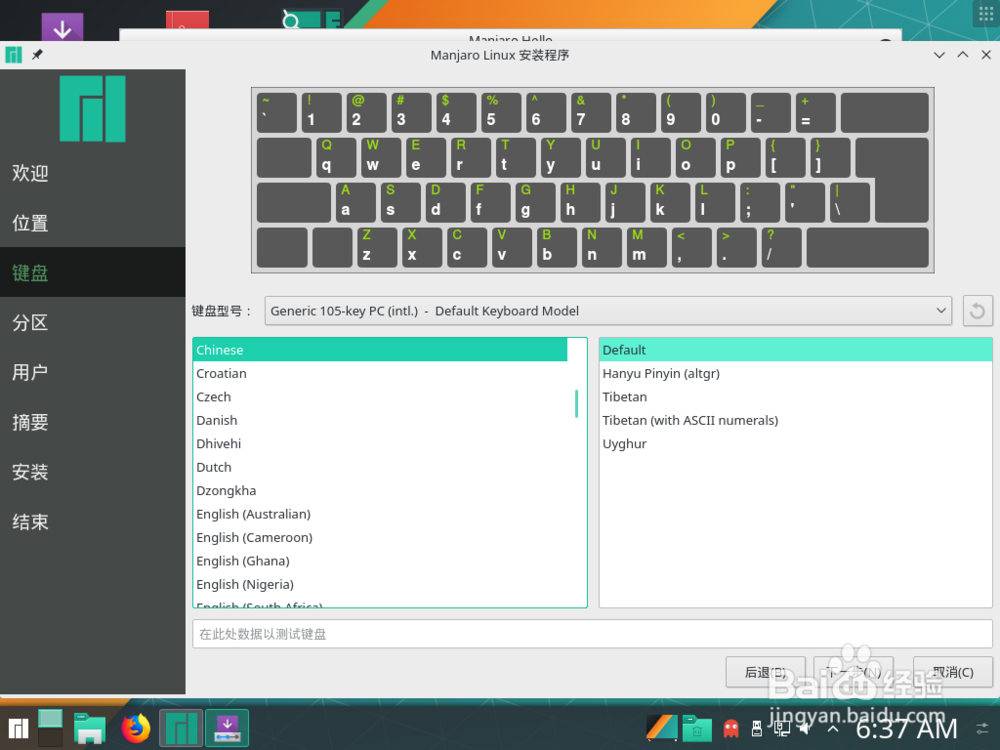Screen dimensions: 1000x750
Task: Open the panel settings icon at the taskbar end
Action: (983, 728)
